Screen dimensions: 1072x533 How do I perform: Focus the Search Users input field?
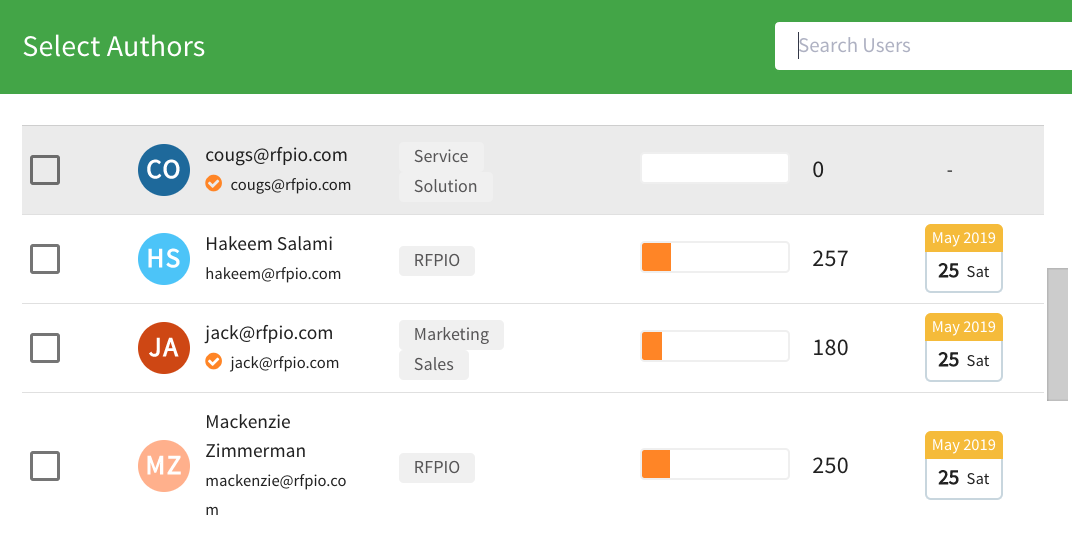(x=923, y=46)
